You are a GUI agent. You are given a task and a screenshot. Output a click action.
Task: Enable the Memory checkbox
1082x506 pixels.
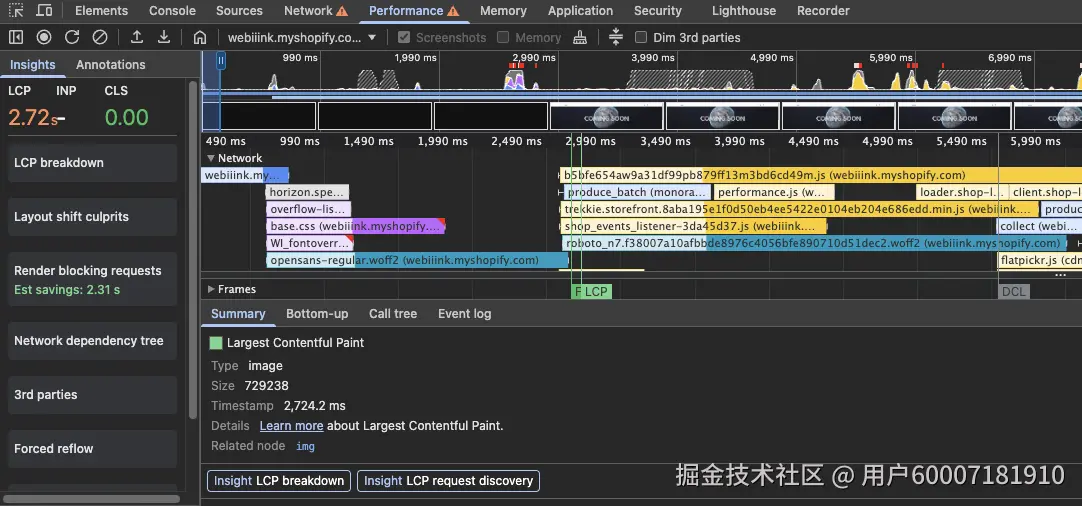click(x=503, y=37)
